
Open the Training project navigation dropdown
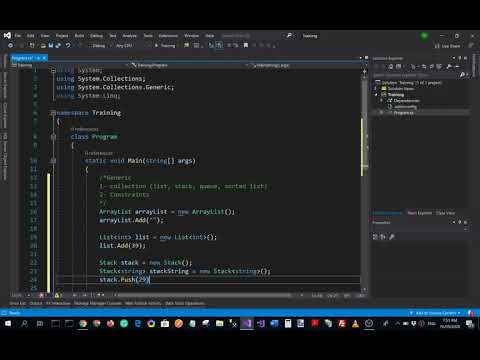[x=70, y=65]
